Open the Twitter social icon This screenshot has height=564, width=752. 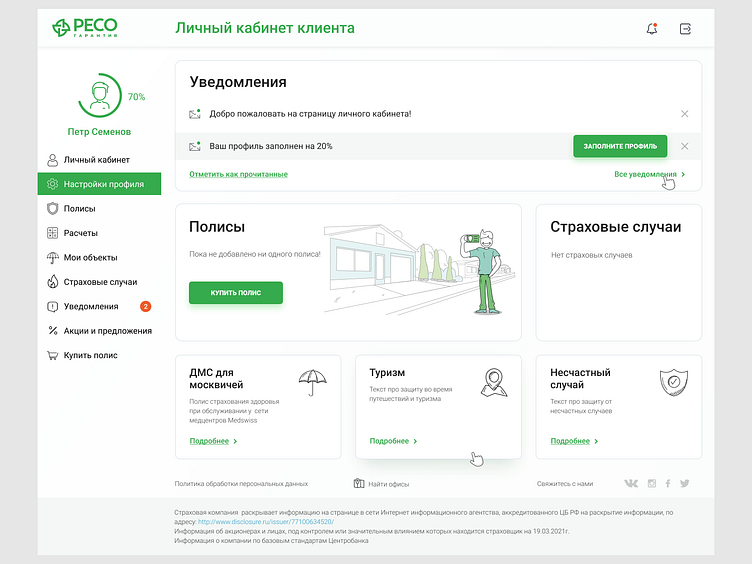coord(685,483)
